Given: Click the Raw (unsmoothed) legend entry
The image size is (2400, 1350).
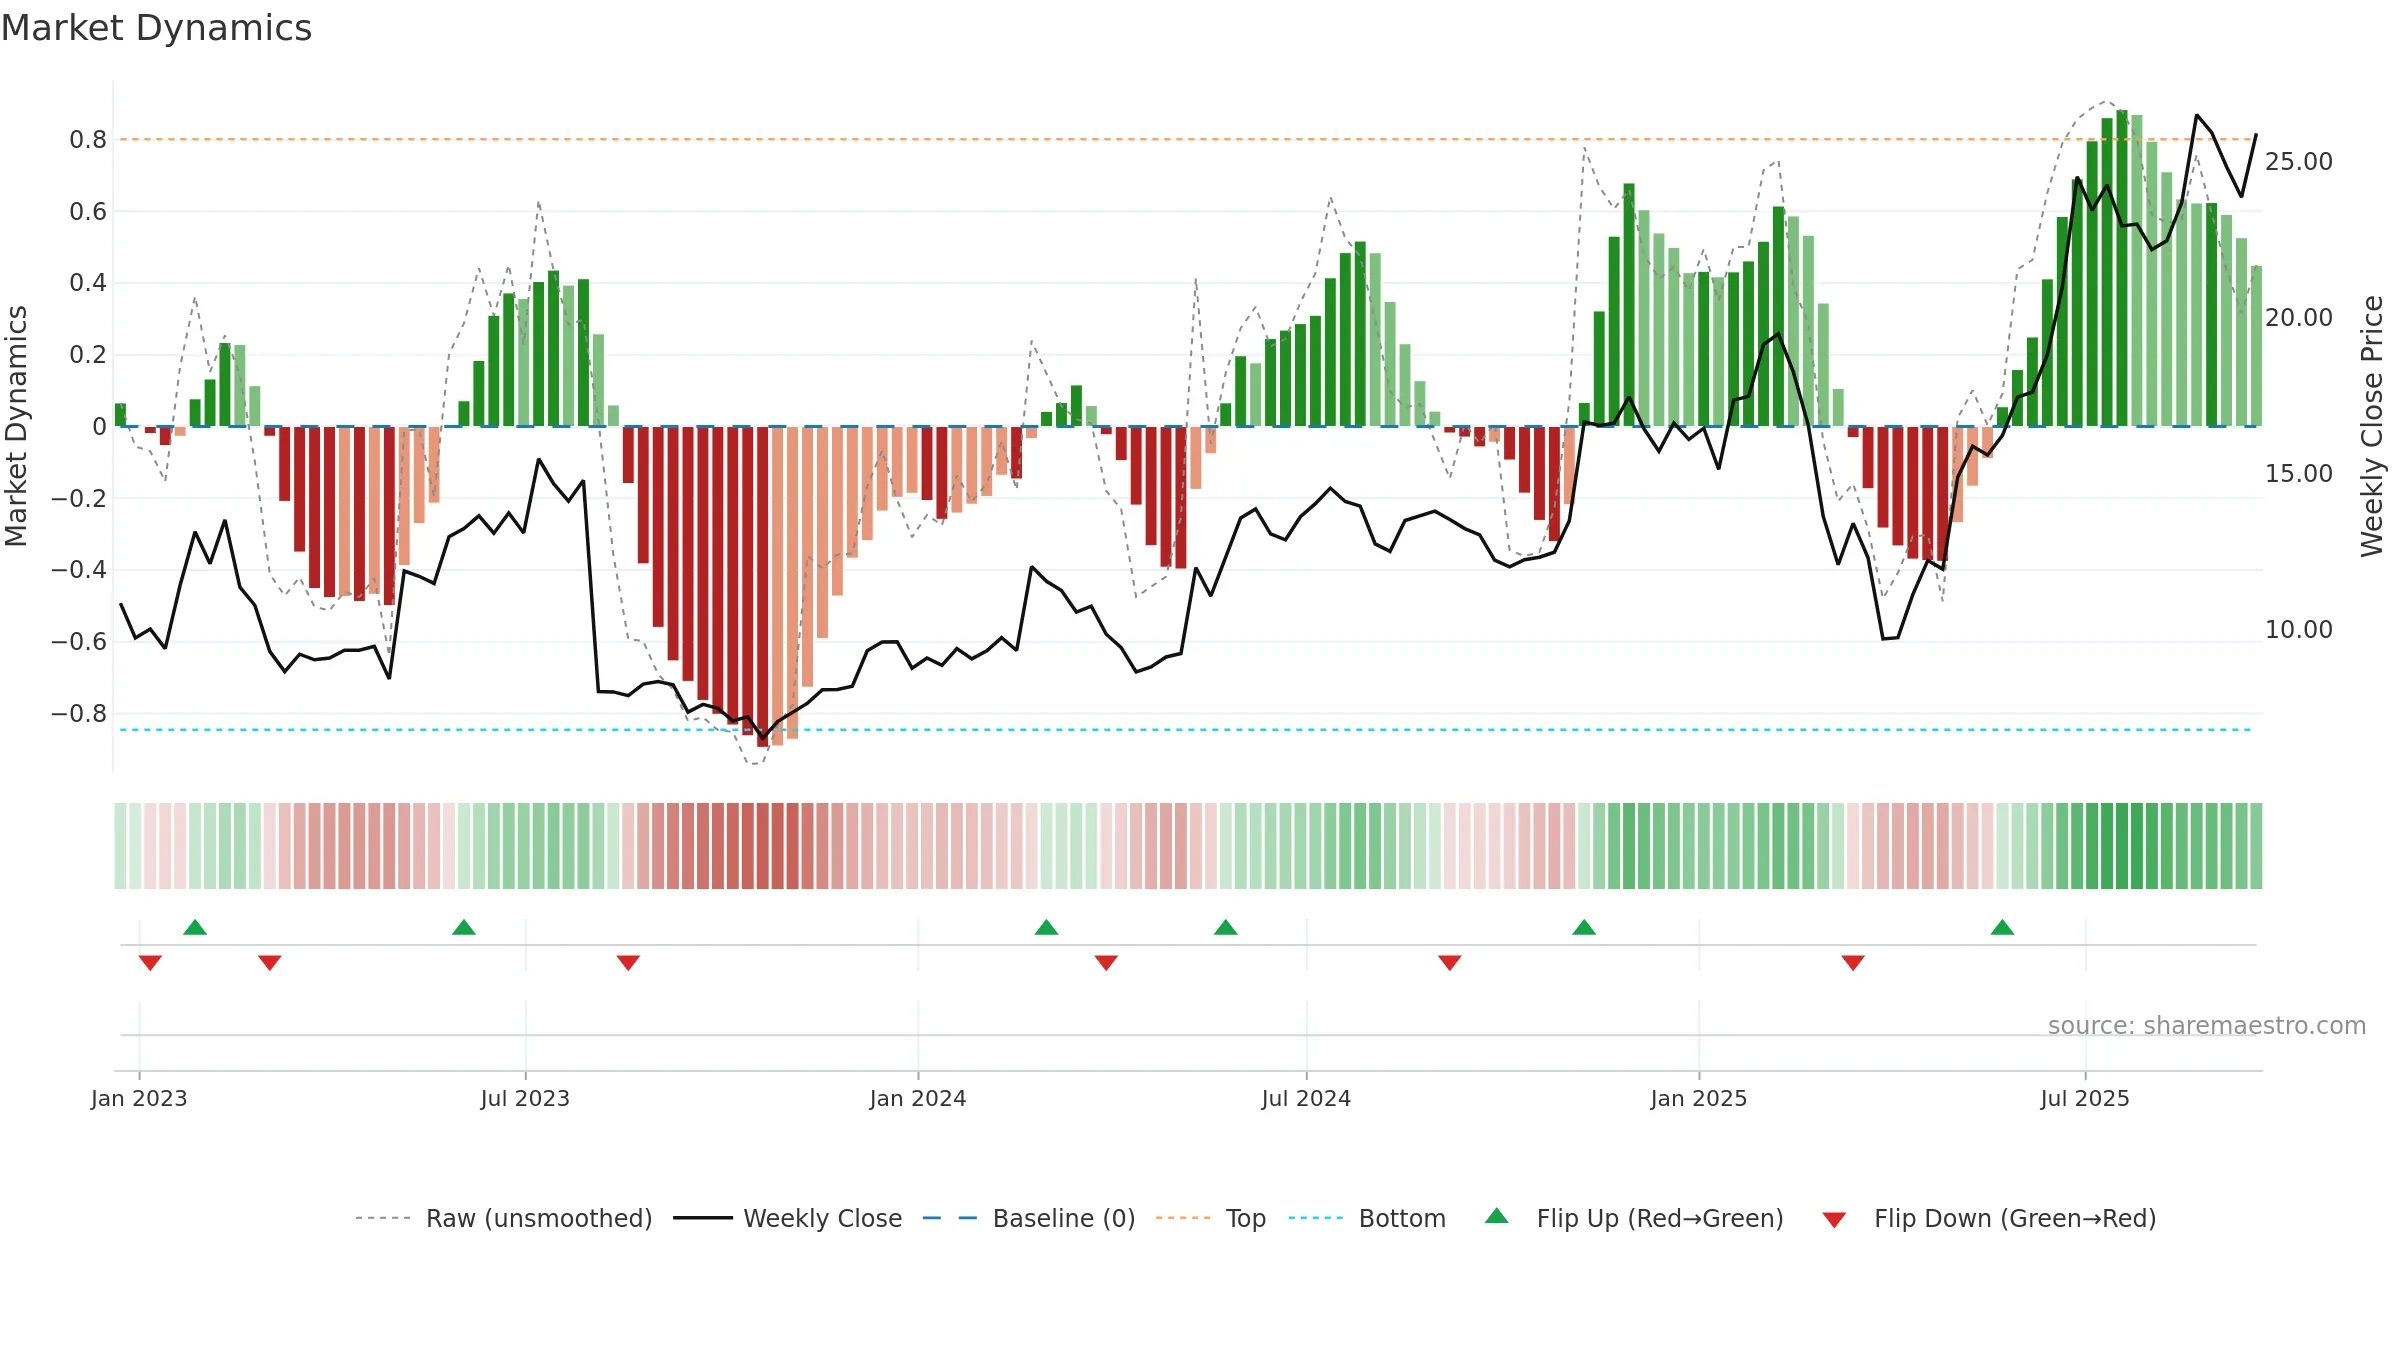Looking at the screenshot, I should click(503, 1218).
